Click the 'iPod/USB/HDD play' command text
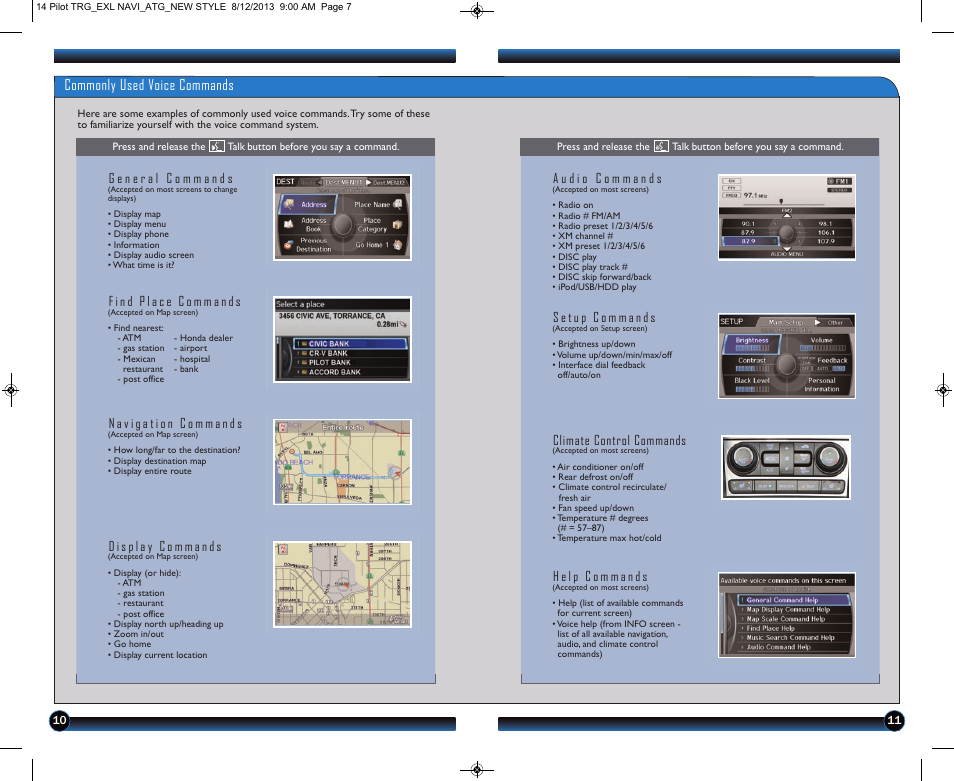Screen dimensions: 954x781 pyautogui.click(x=597, y=287)
